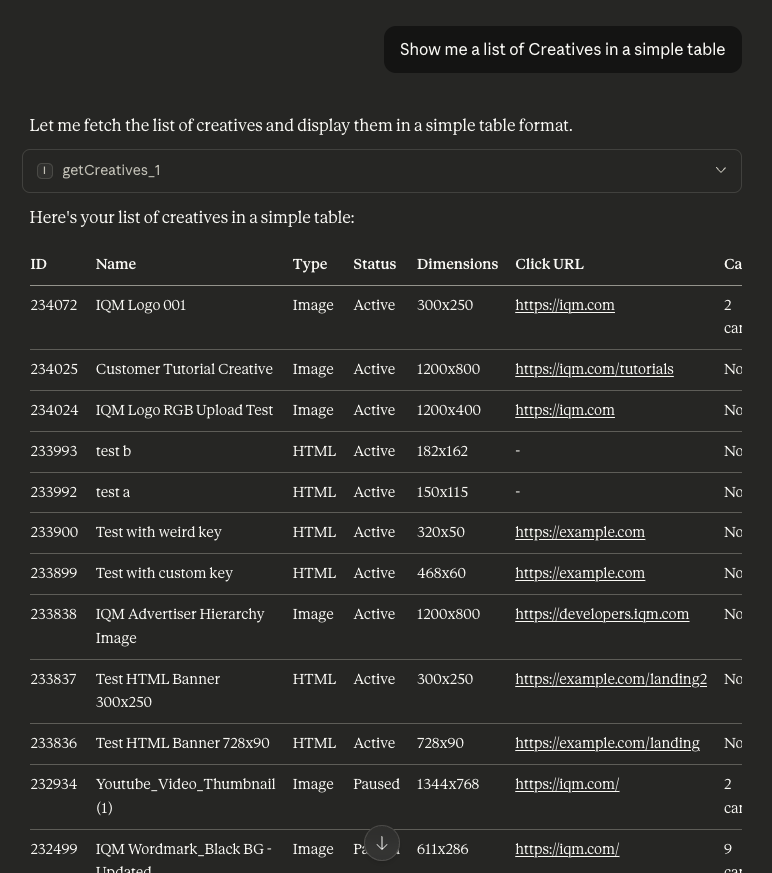772x873 pixels.
Task: Open the developers.iqm.com link
Action: (602, 614)
